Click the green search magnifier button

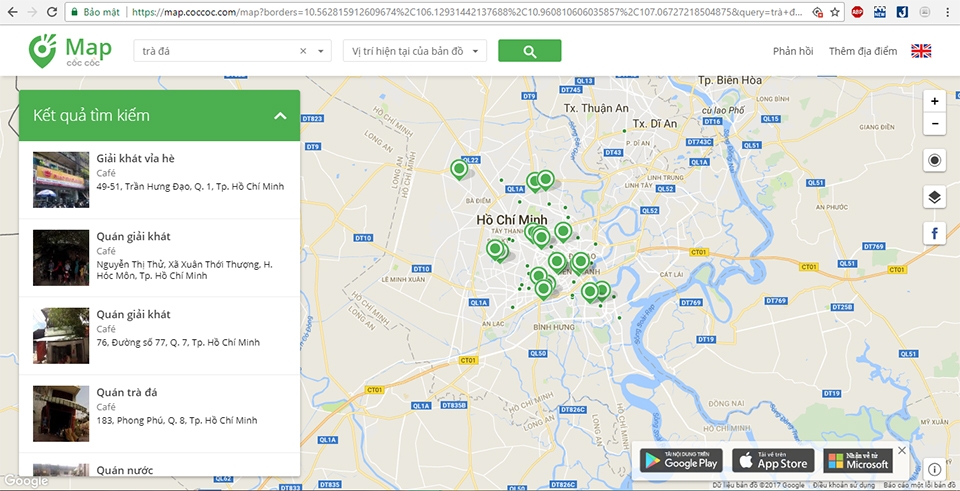coord(530,51)
